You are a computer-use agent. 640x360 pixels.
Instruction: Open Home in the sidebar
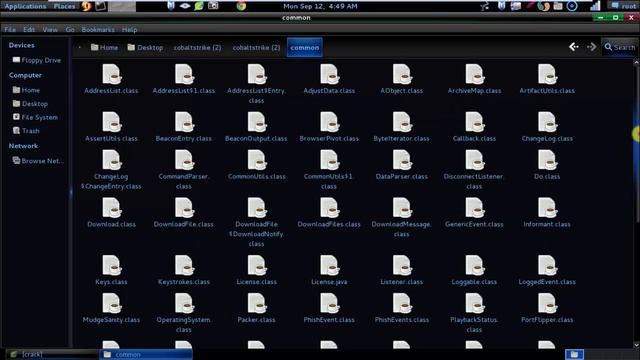(x=27, y=90)
